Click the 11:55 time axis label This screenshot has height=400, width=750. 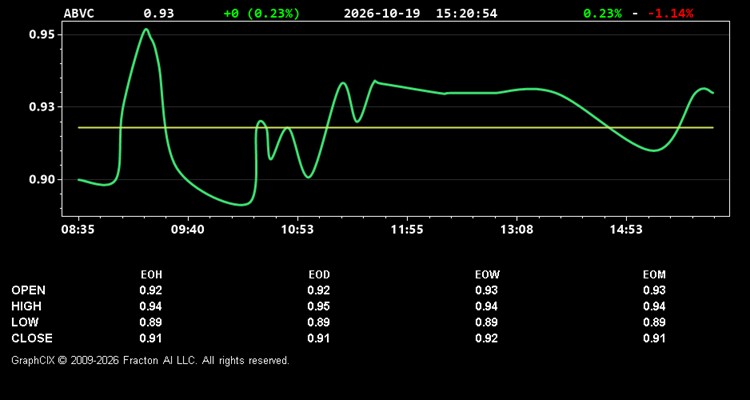point(407,229)
